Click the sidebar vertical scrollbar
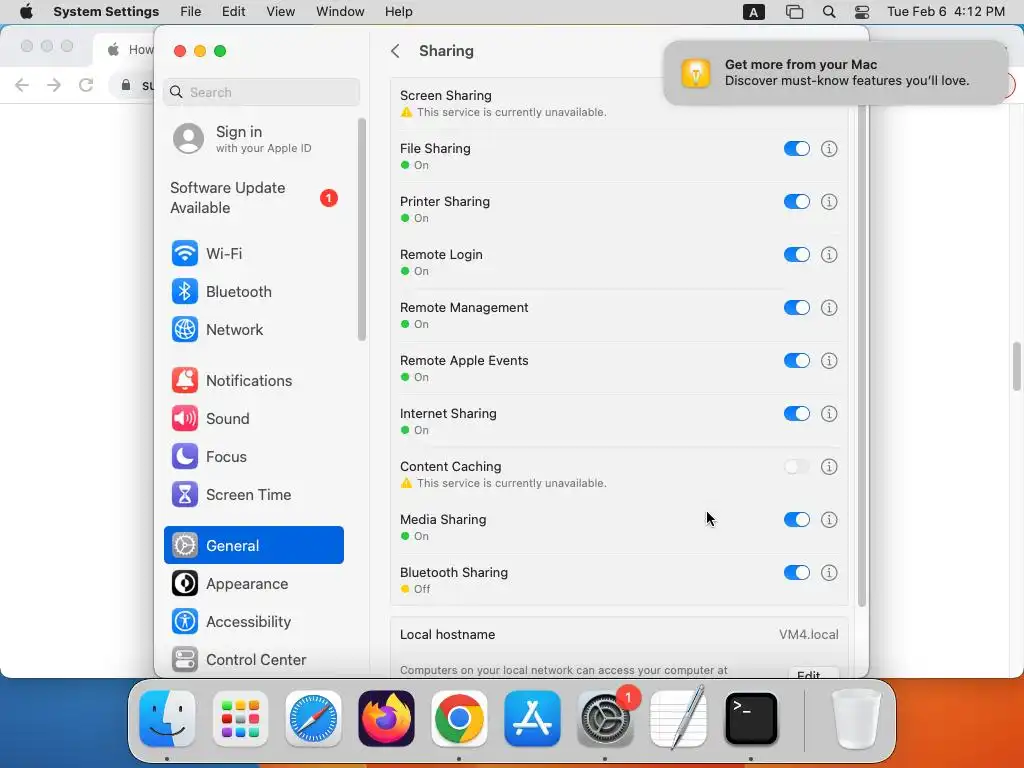 (x=362, y=229)
